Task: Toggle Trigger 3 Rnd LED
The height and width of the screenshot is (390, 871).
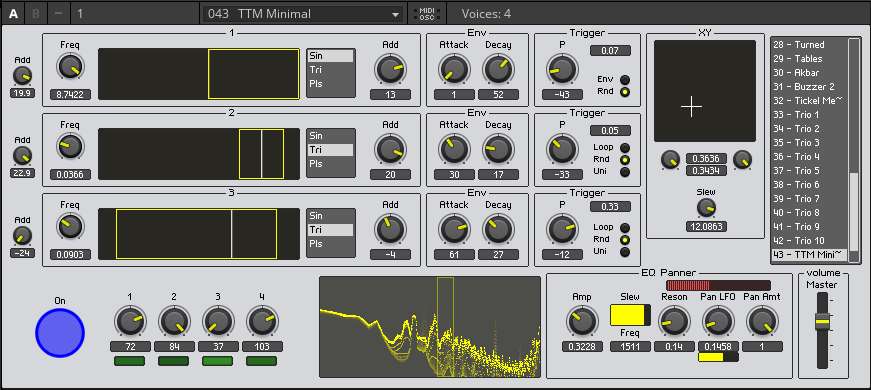Action: pyautogui.click(x=625, y=239)
